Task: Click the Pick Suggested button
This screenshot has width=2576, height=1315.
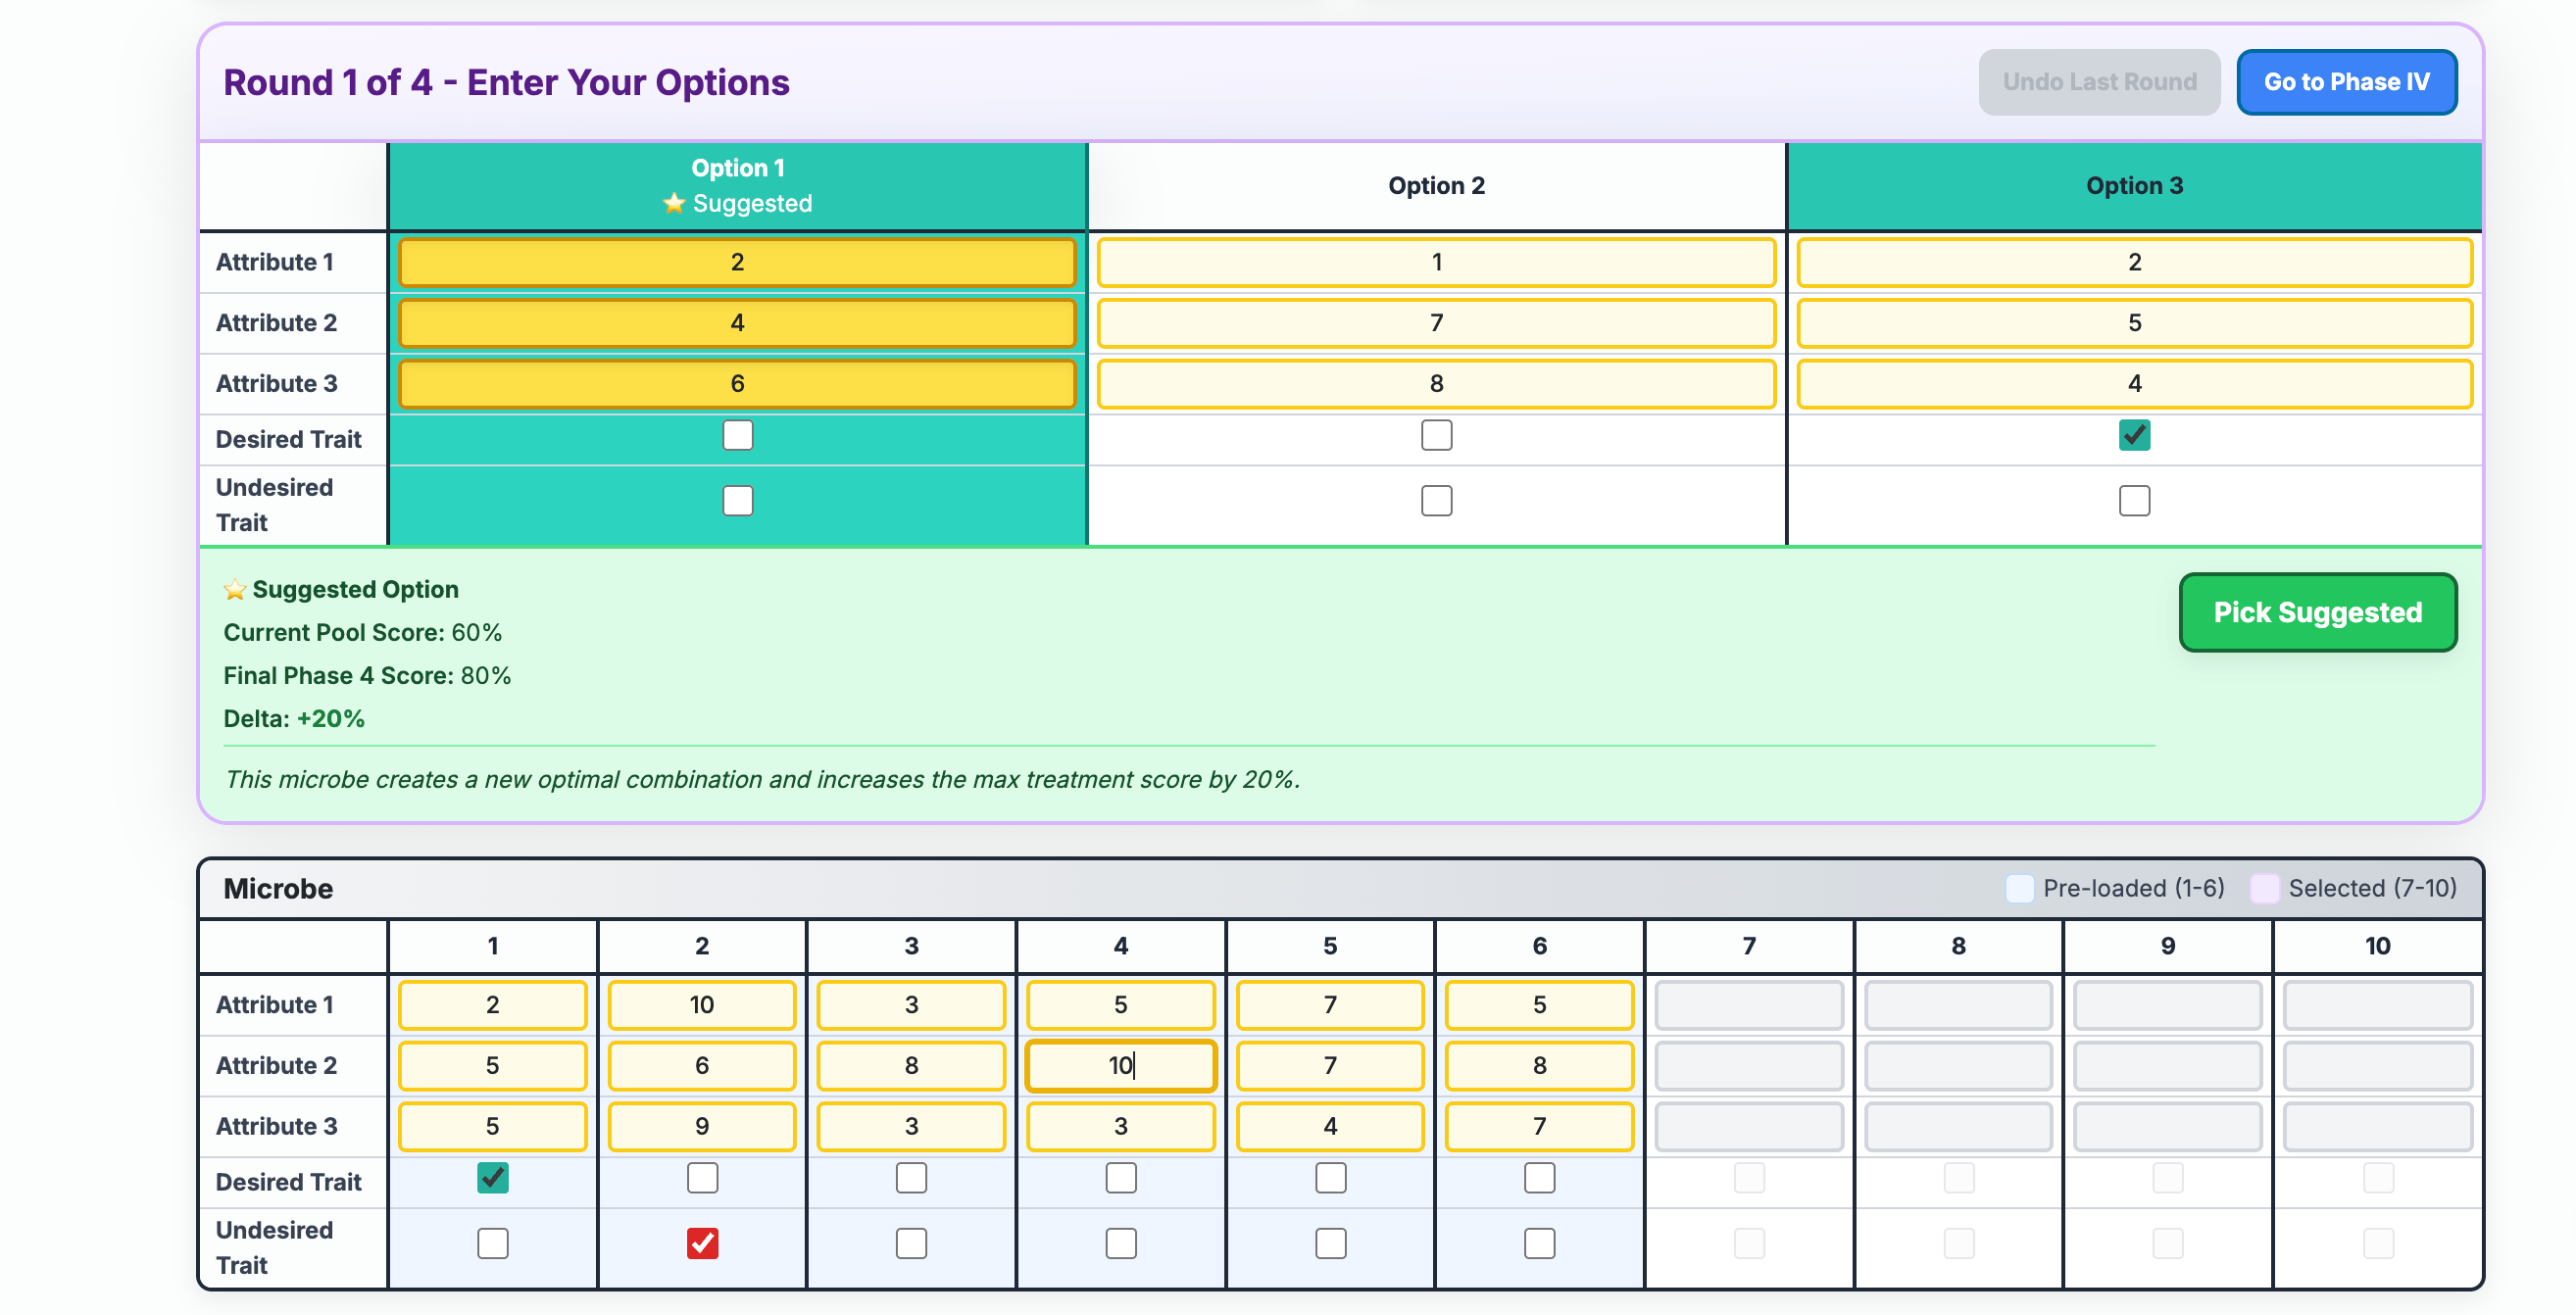Action: [2318, 612]
